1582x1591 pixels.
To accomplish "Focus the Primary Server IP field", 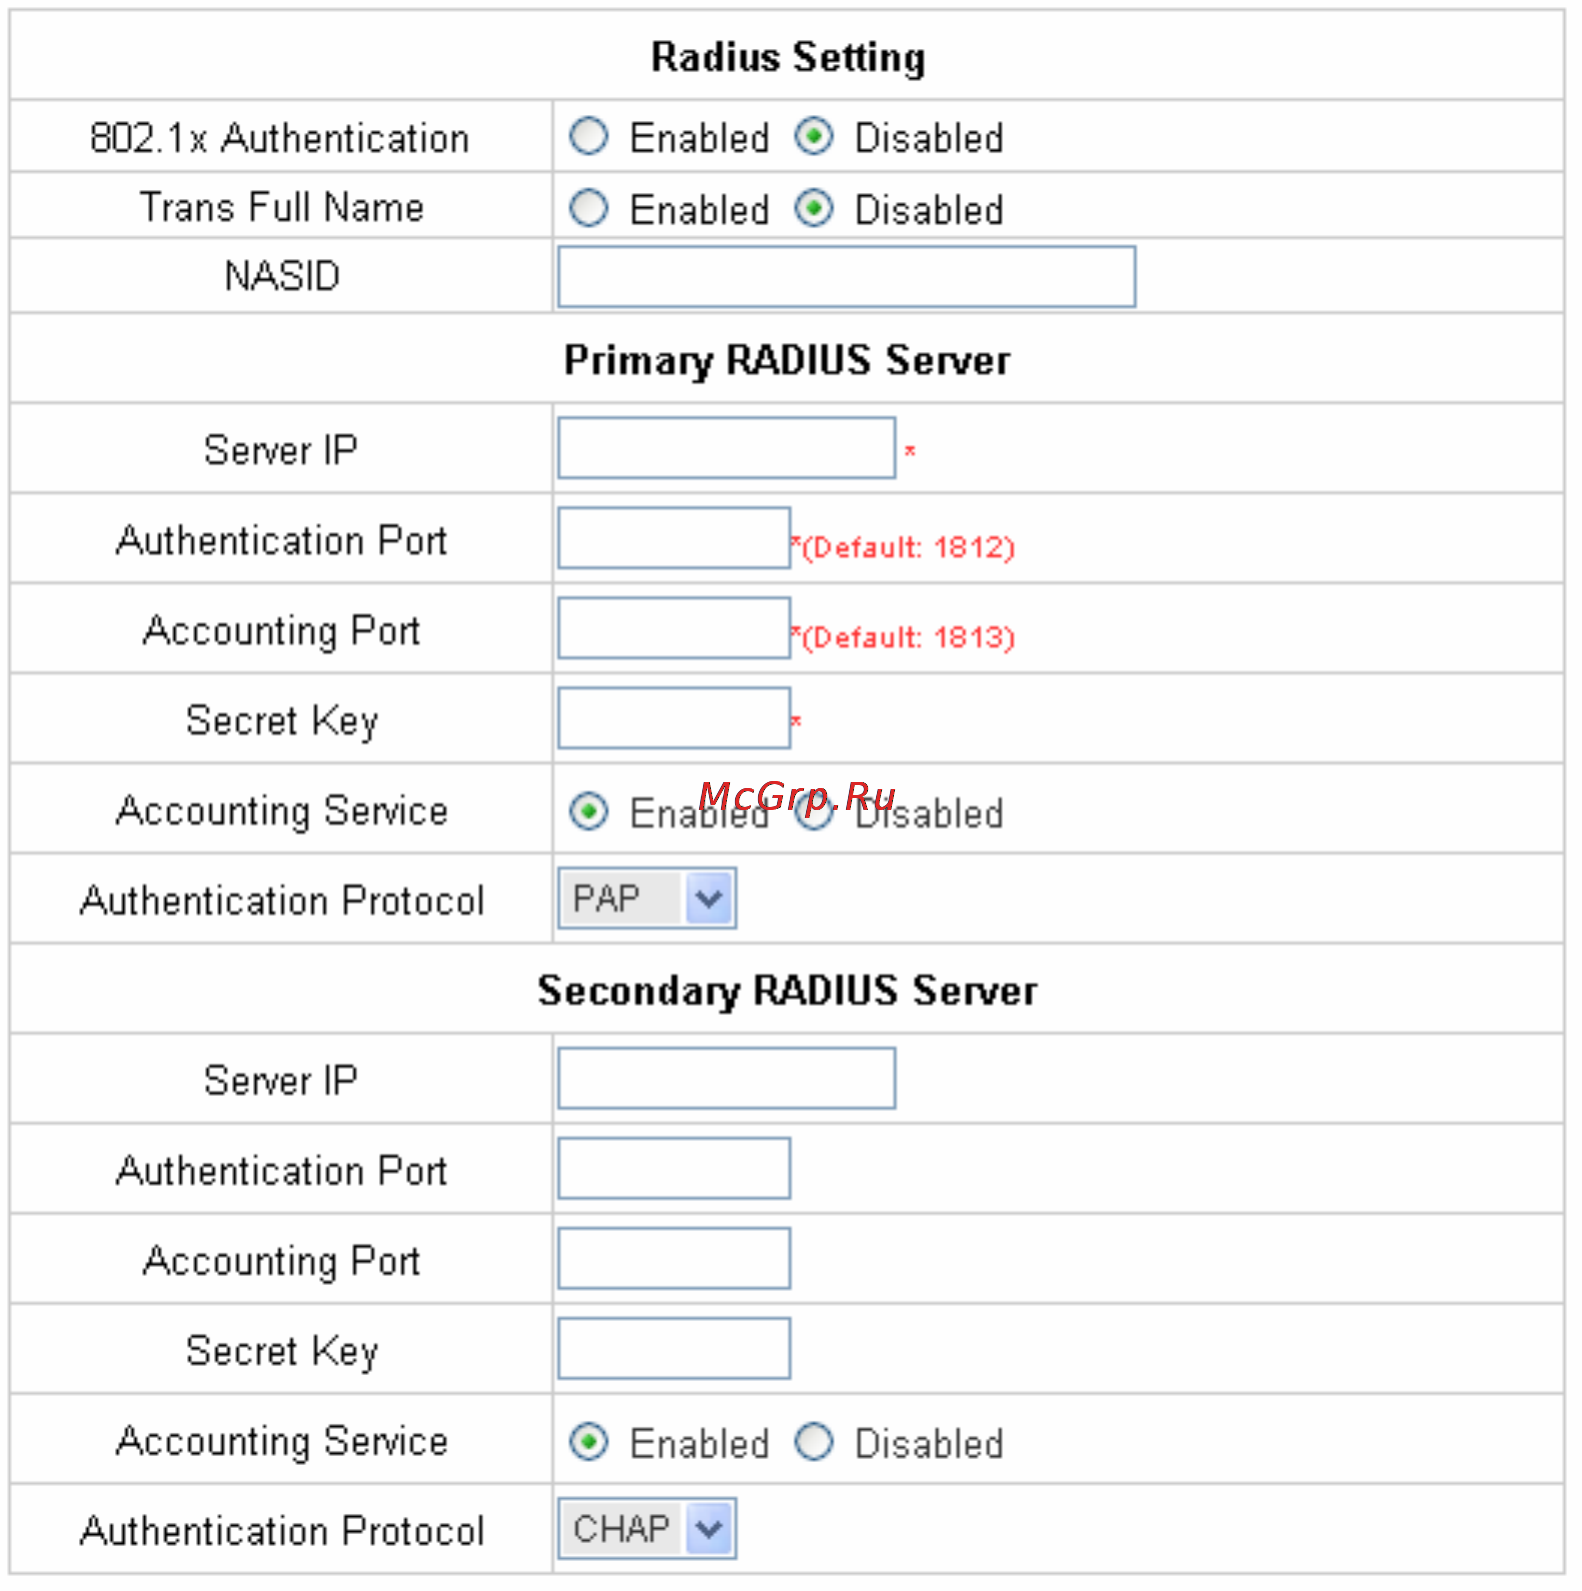I will pos(726,448).
